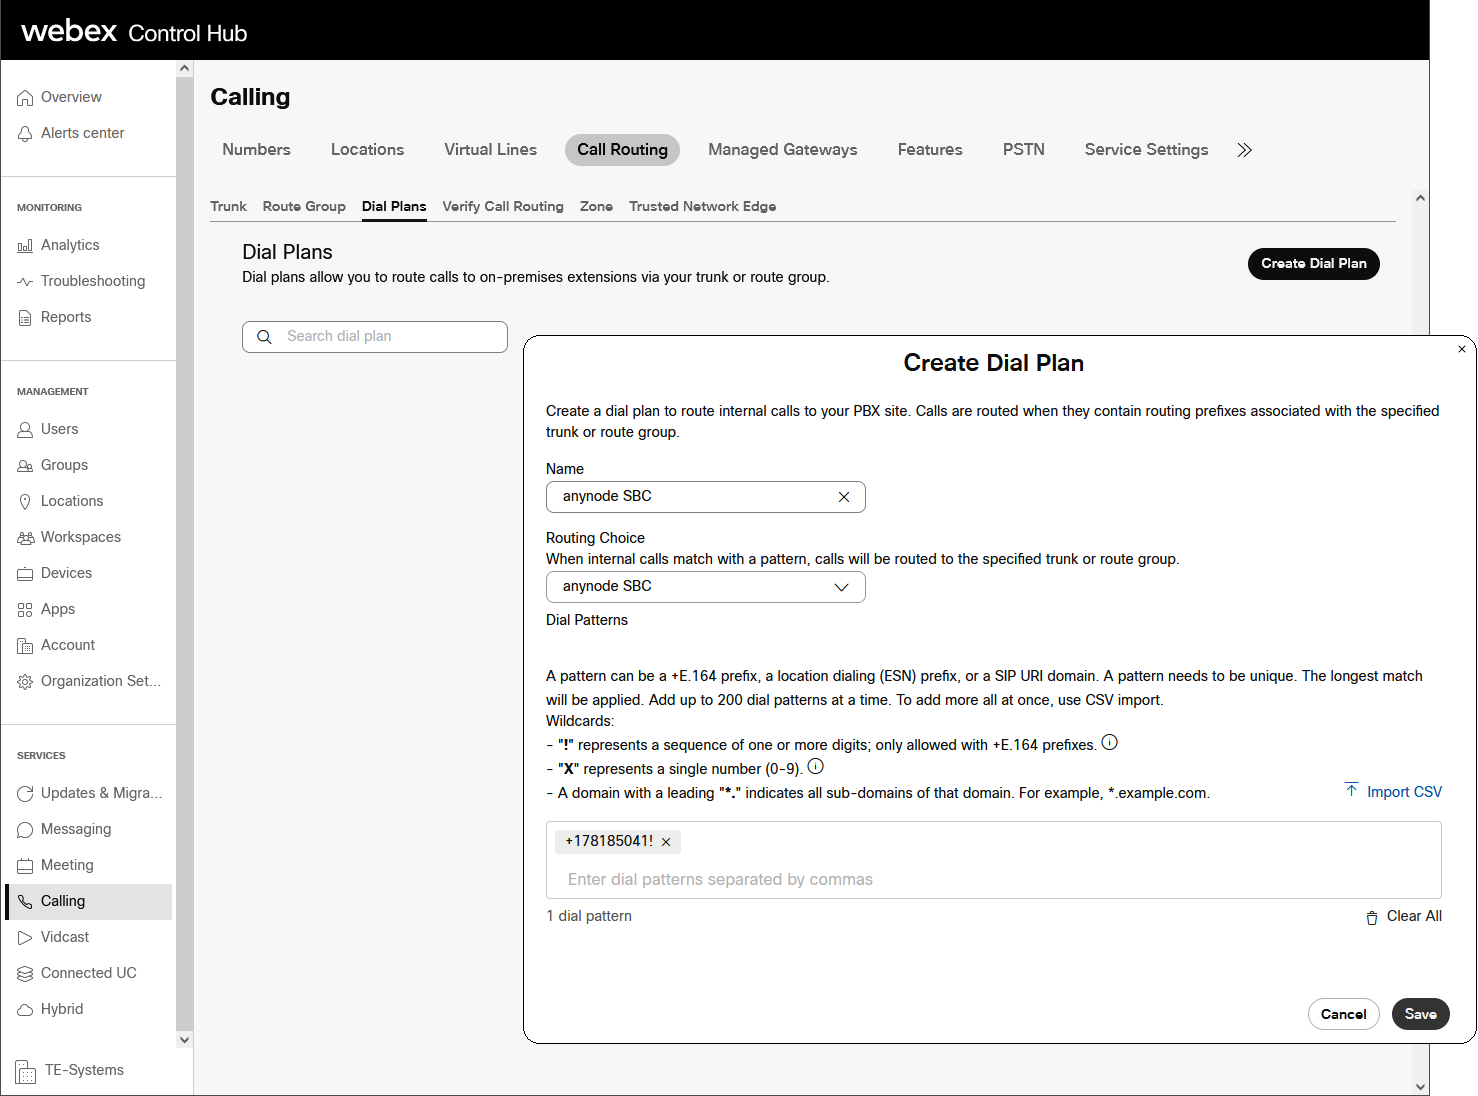The height and width of the screenshot is (1096, 1478).
Task: Click the dial plan Name input field
Action: [x=706, y=497]
